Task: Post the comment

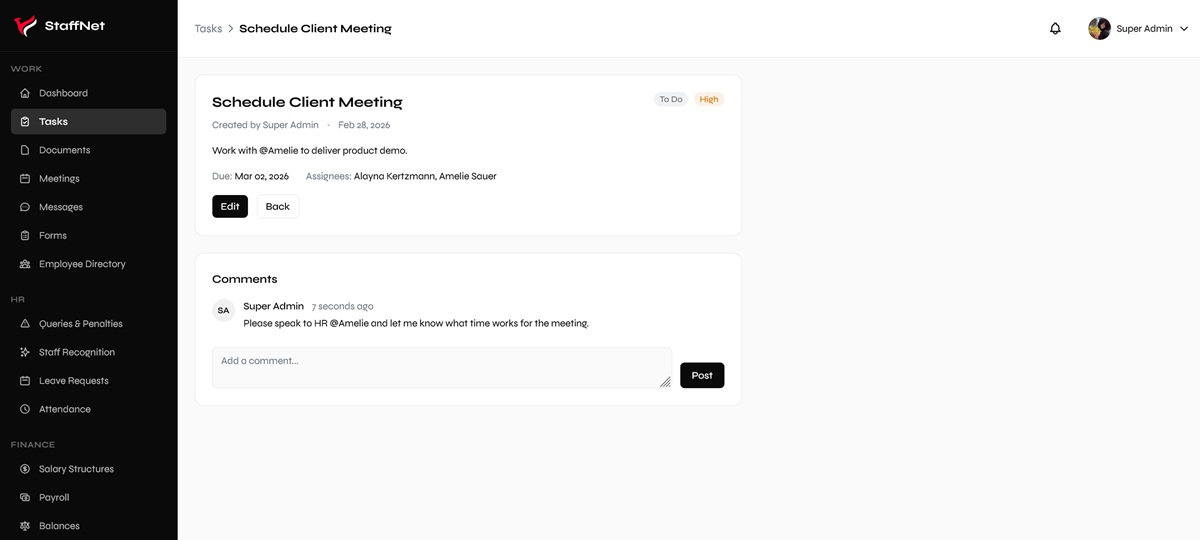Action: coord(702,376)
